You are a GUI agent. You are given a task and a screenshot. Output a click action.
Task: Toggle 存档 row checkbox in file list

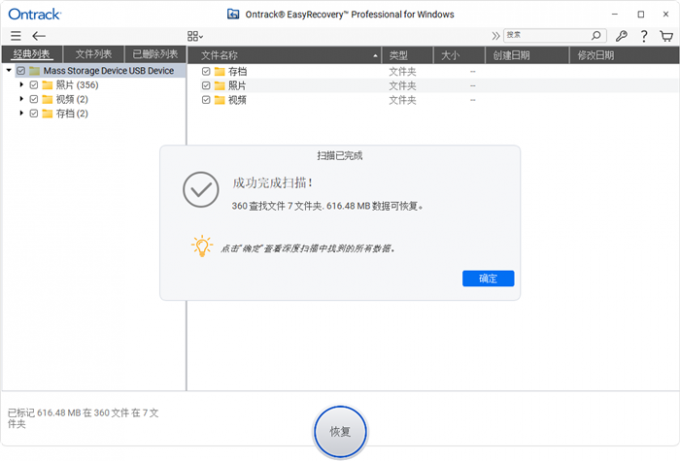206,72
